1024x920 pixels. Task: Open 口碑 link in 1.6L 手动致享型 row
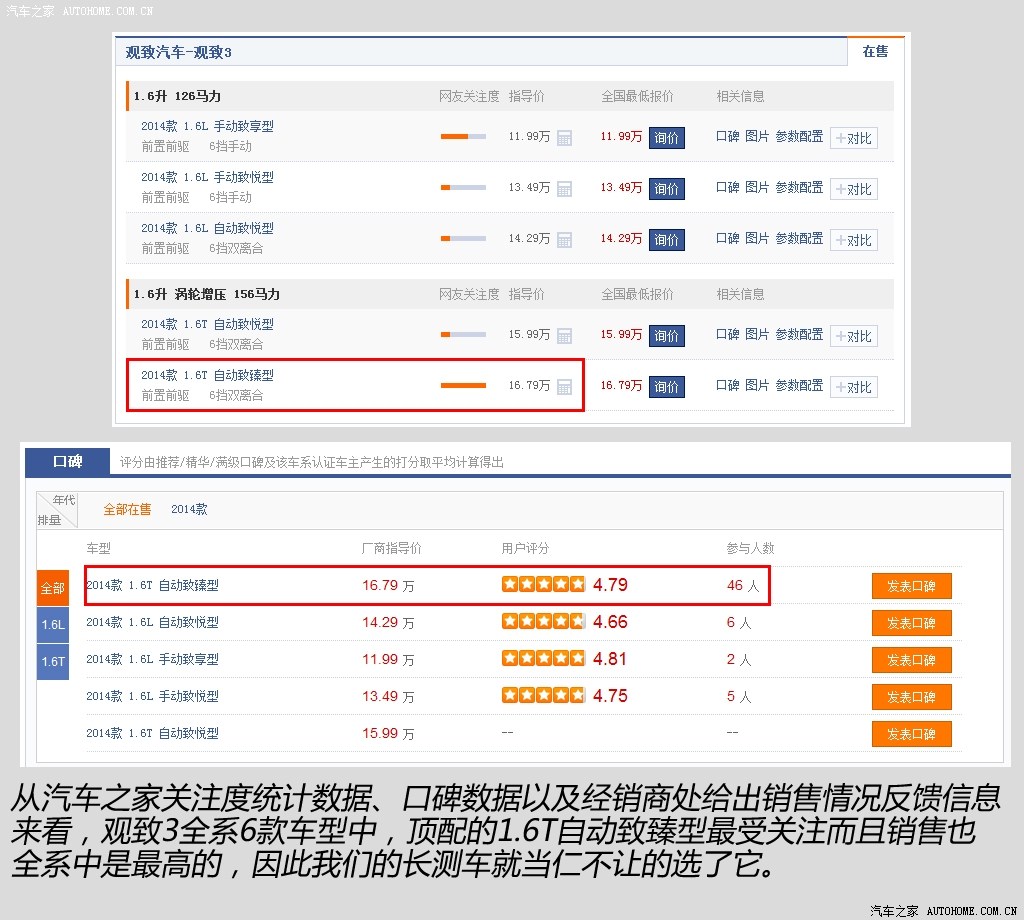(728, 136)
